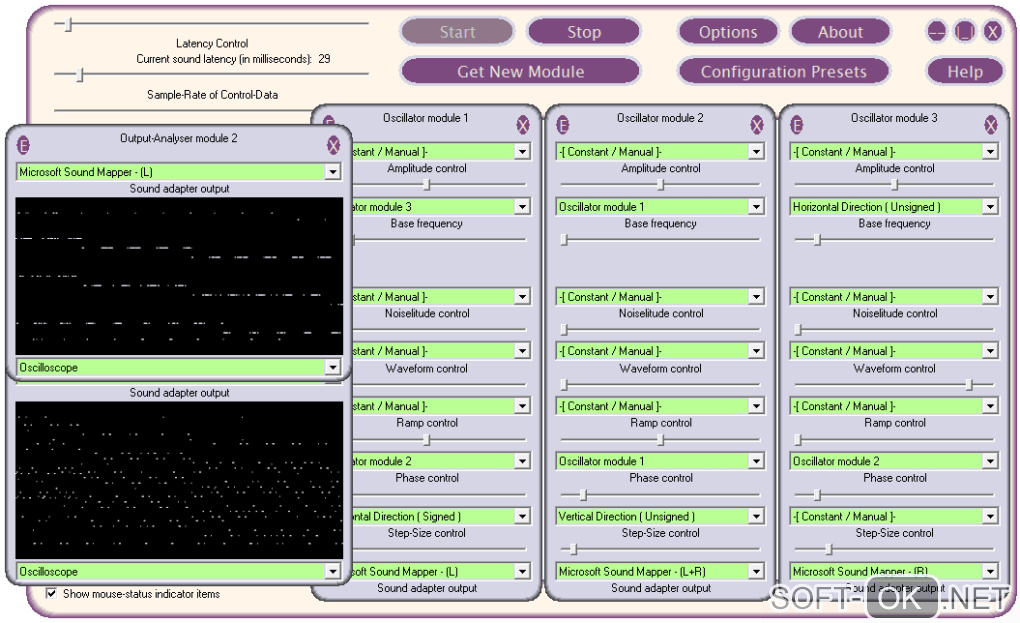
Task: Open the Help button
Action: 965,72
